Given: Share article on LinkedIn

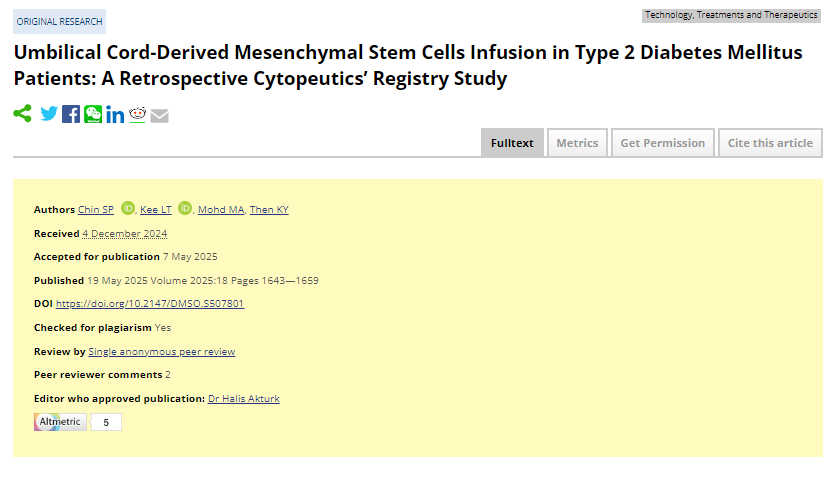Looking at the screenshot, I should 115,115.
